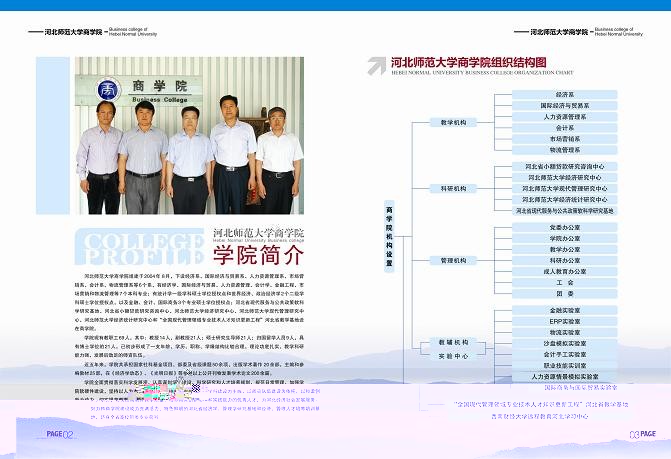Image resolution: width=671 pixels, height=459 pixels.
Task: Click the 教辅机构 node
Action: (453, 342)
